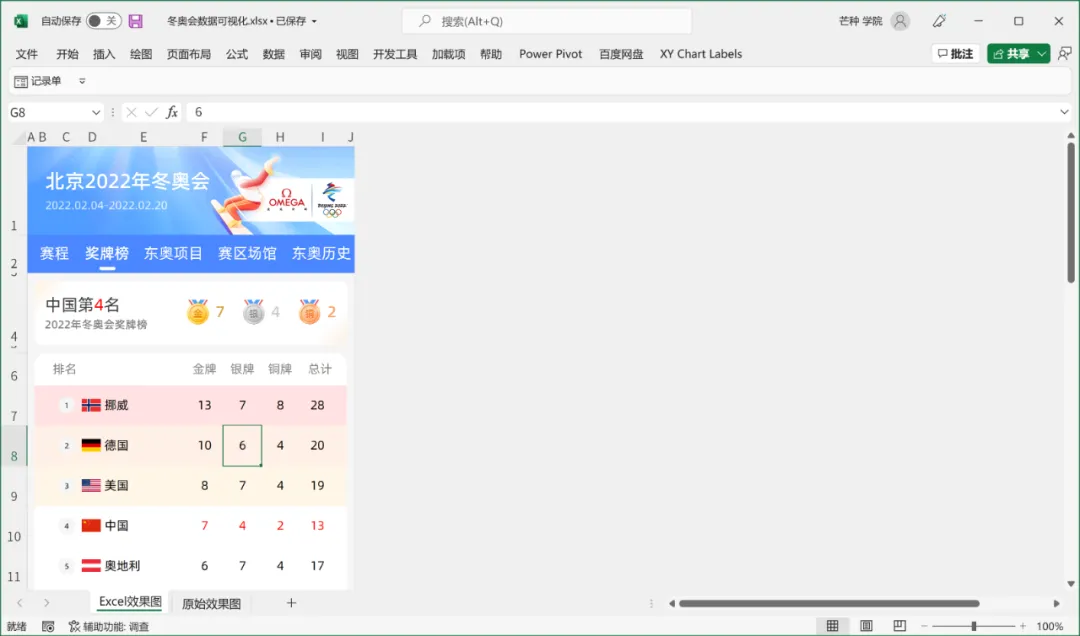This screenshot has height=636, width=1080.
Task: Switch to the 原始效果图 sheet tab
Action: [x=211, y=604]
